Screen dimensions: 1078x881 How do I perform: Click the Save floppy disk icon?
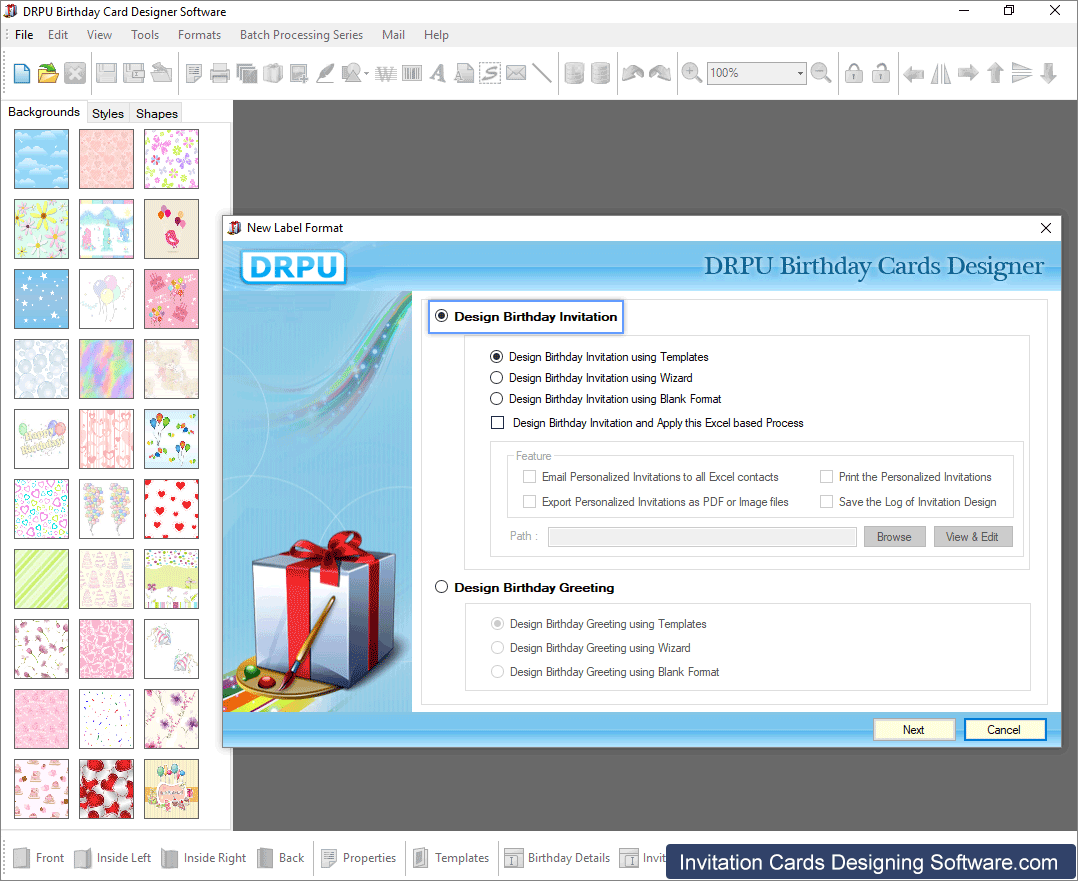pyautogui.click(x=107, y=73)
